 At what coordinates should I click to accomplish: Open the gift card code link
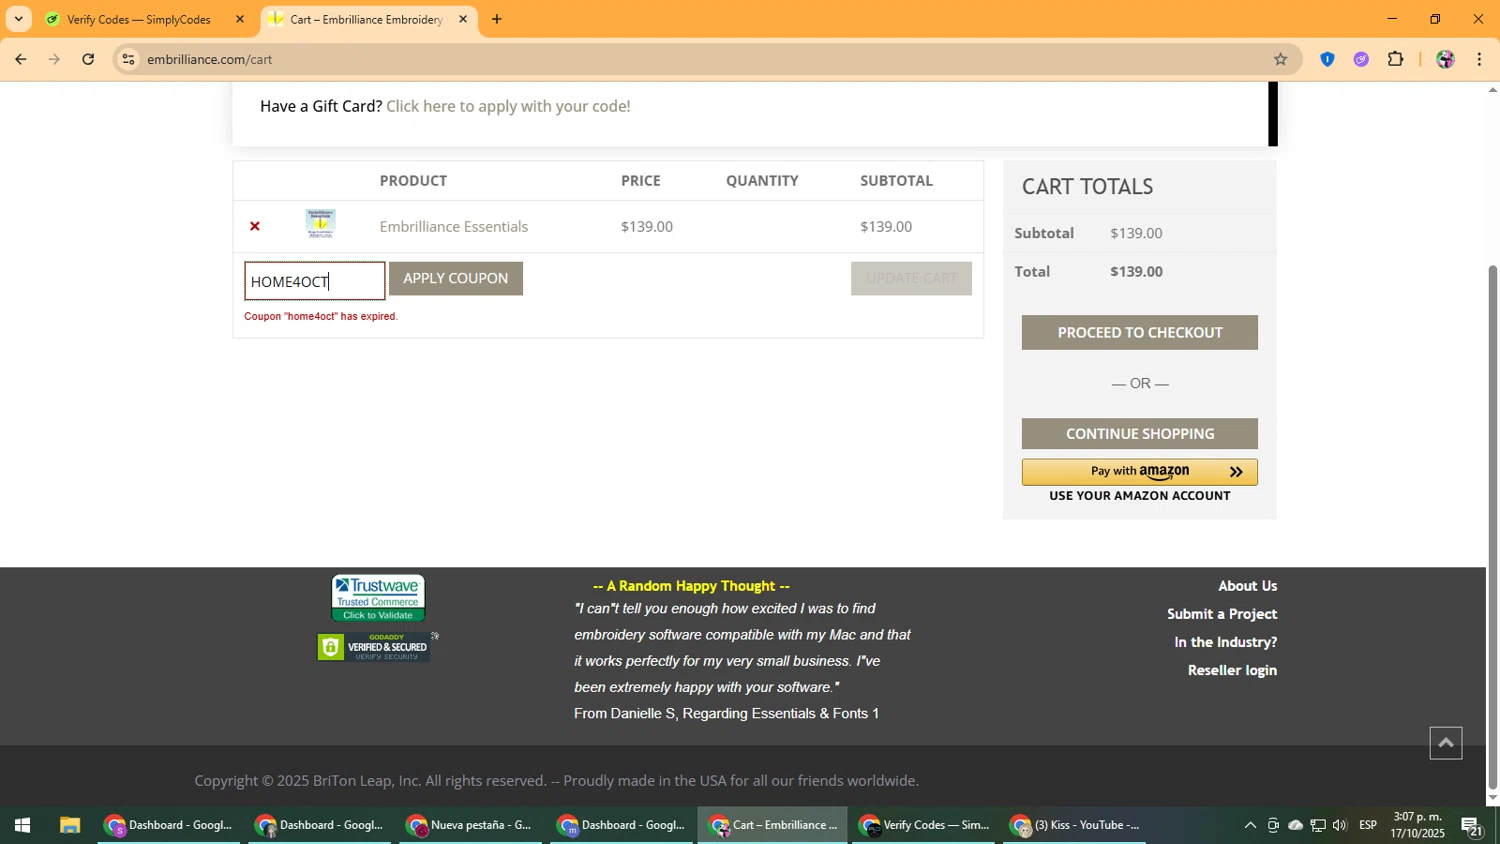click(x=508, y=106)
